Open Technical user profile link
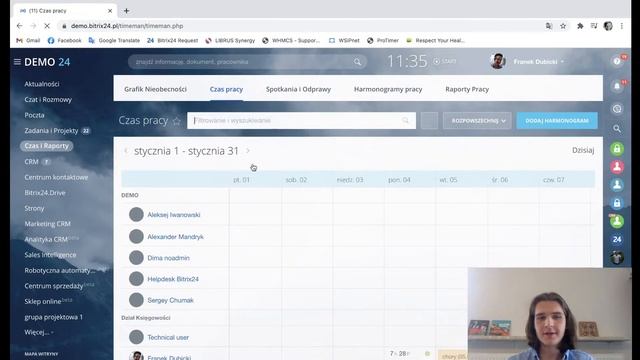 coord(168,338)
